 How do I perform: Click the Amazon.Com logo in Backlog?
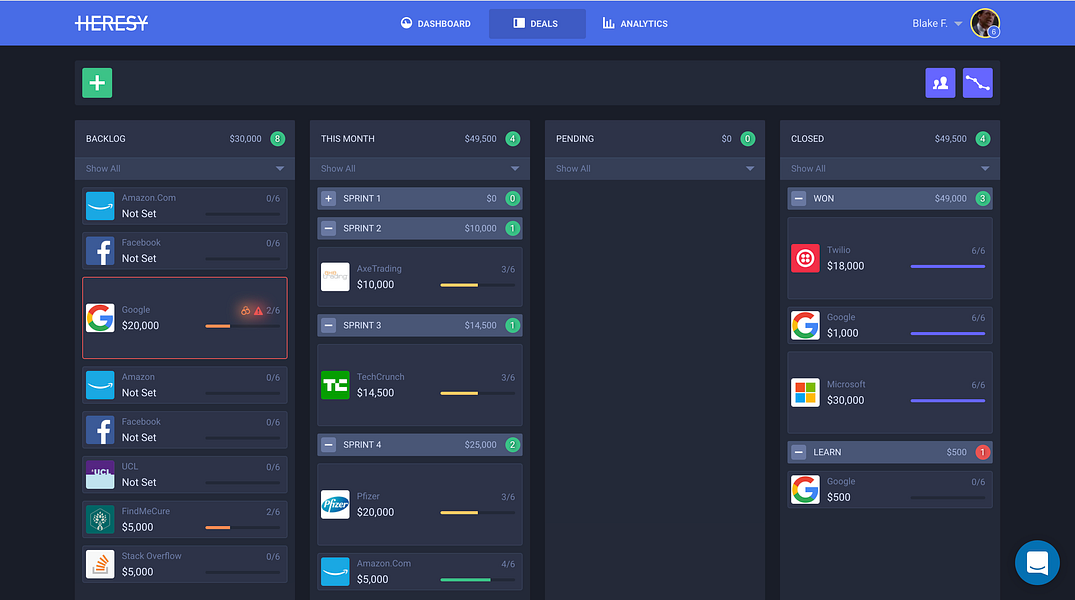pyautogui.click(x=100, y=206)
